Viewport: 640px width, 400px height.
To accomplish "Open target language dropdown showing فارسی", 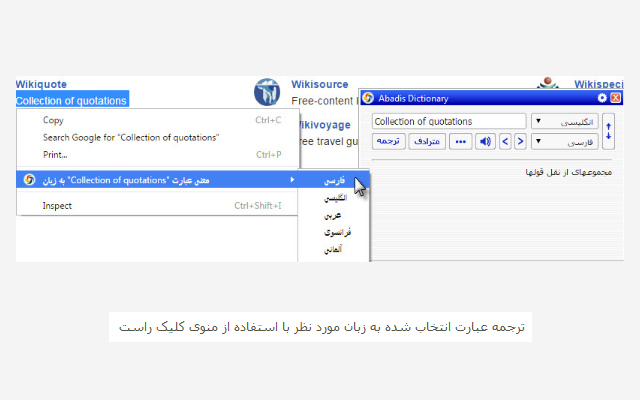I will [565, 142].
